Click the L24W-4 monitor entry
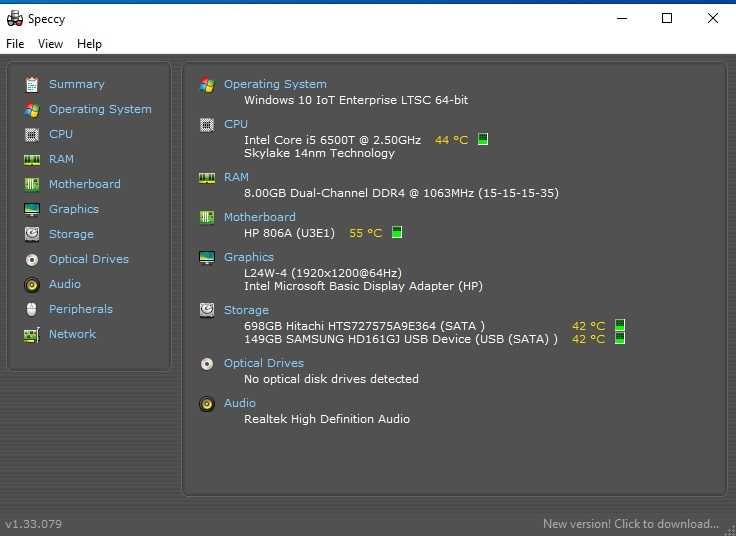The image size is (736, 536). click(x=322, y=273)
